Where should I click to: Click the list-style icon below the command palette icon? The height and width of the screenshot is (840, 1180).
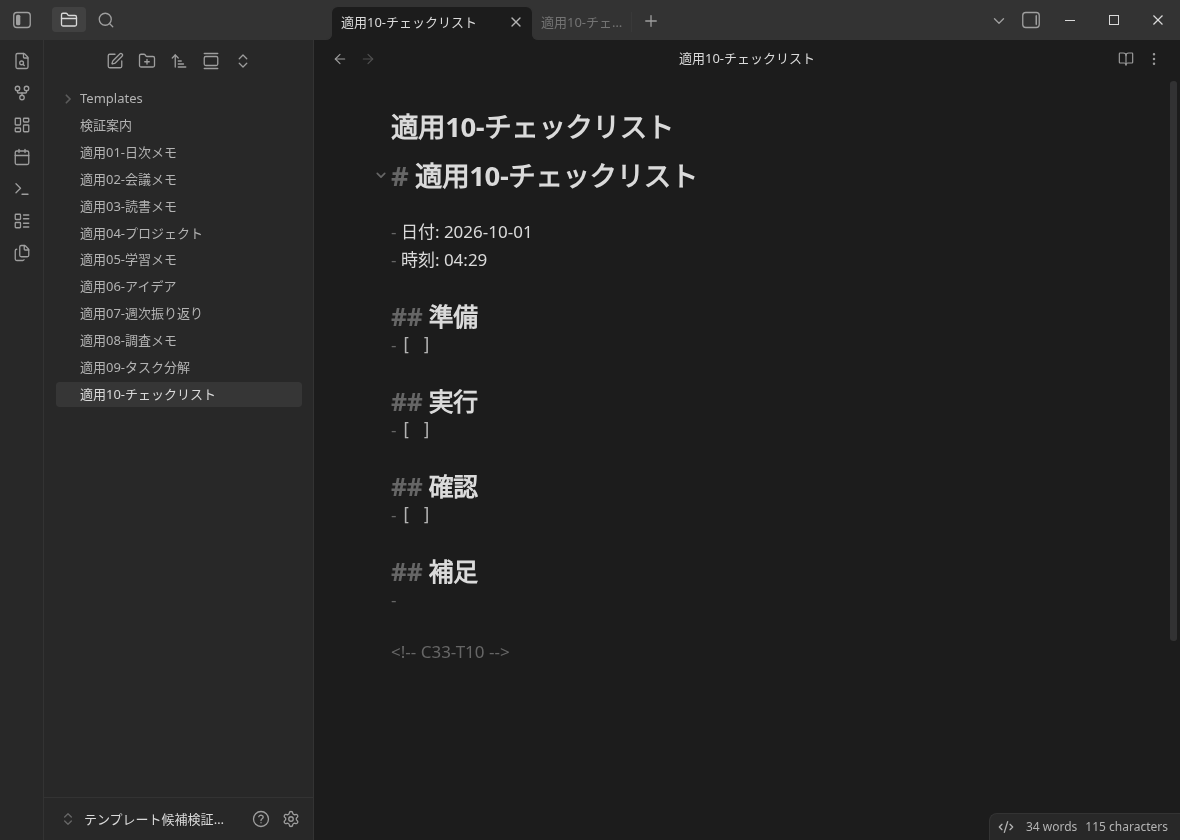[x=22, y=221]
